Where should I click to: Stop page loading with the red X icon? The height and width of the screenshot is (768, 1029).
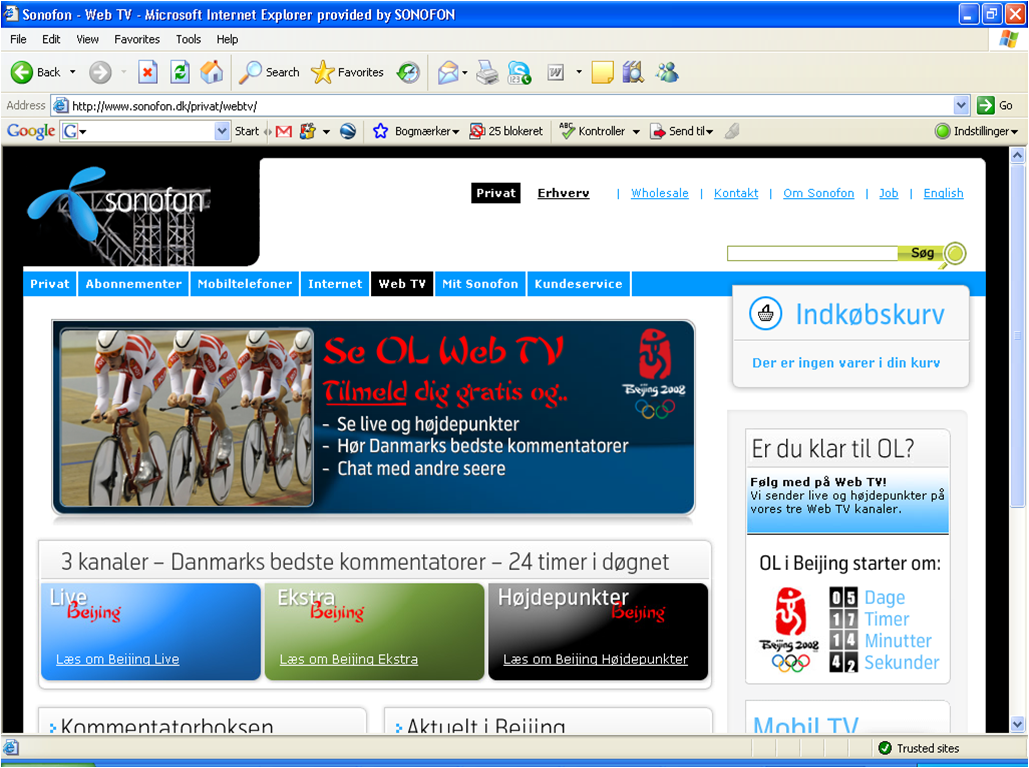148,72
